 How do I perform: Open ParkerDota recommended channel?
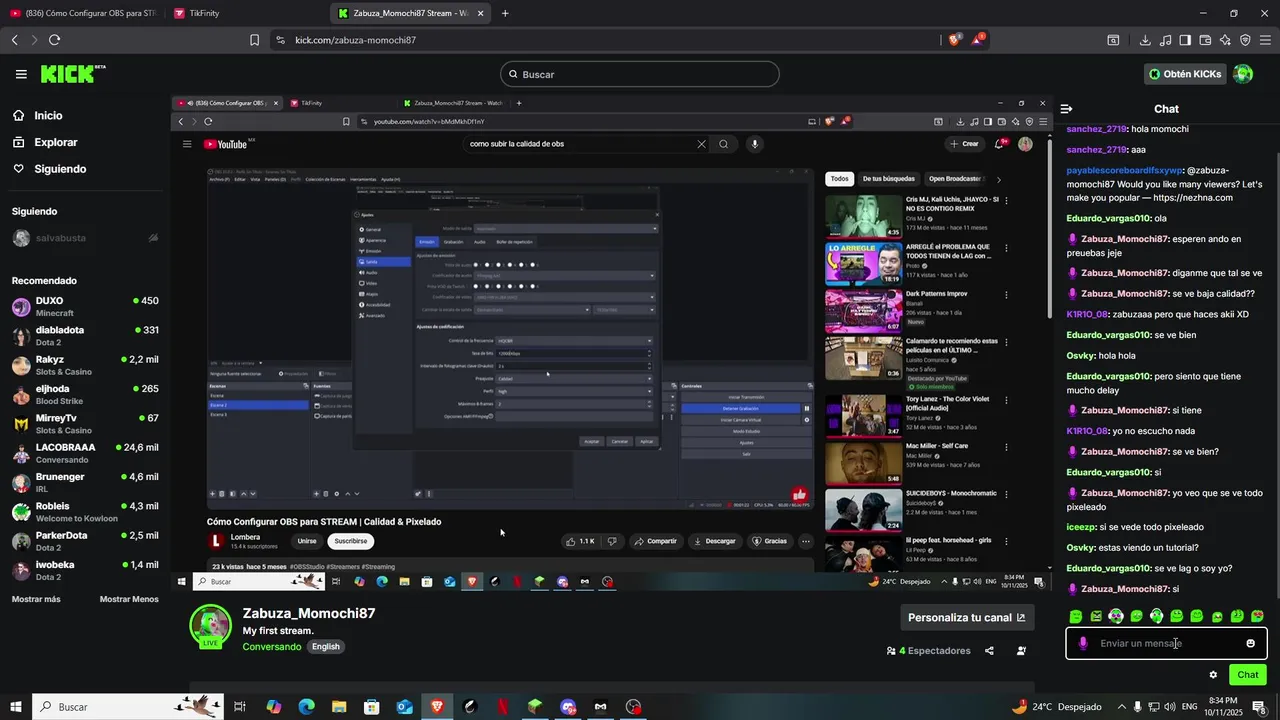click(x=85, y=541)
